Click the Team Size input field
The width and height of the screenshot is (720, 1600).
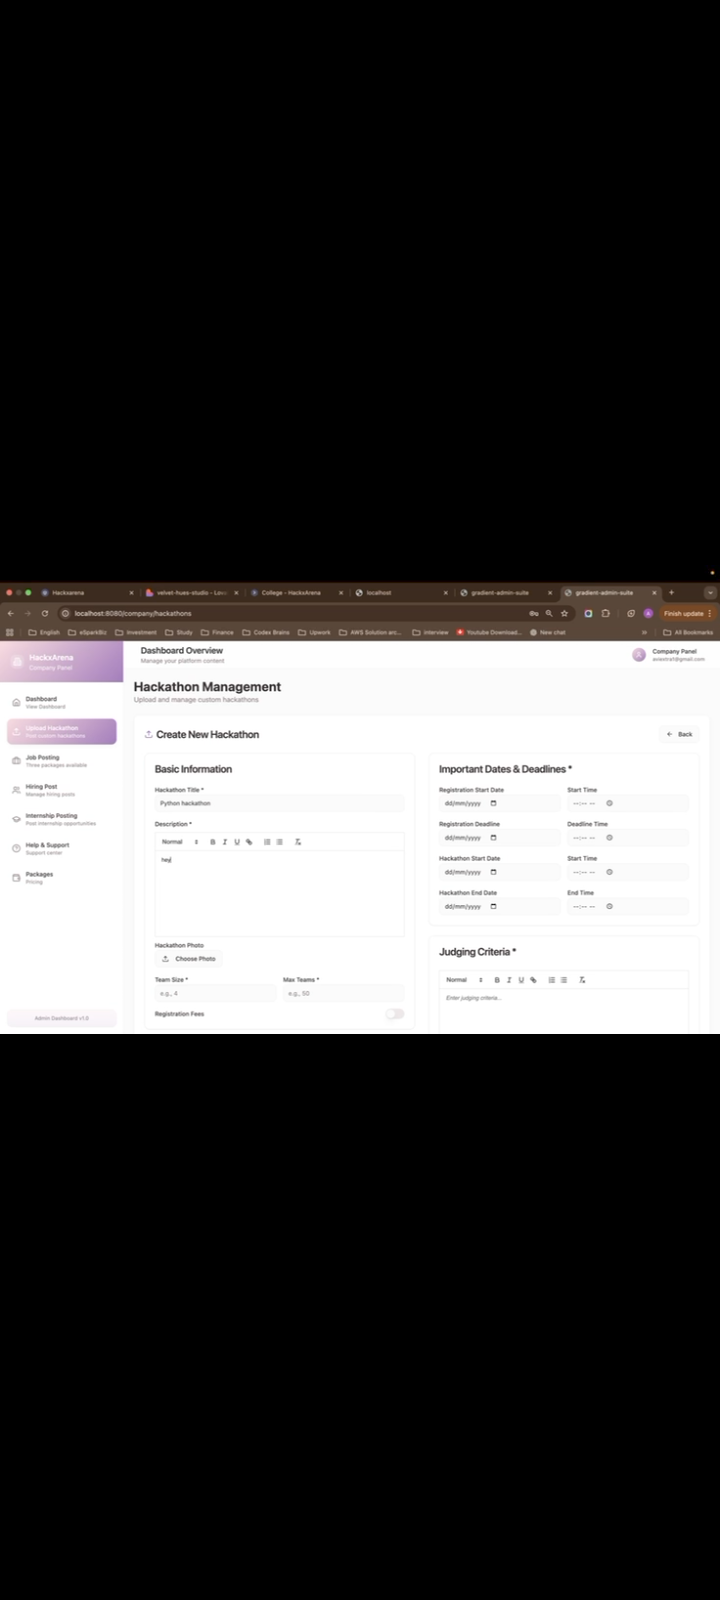tap(215, 994)
